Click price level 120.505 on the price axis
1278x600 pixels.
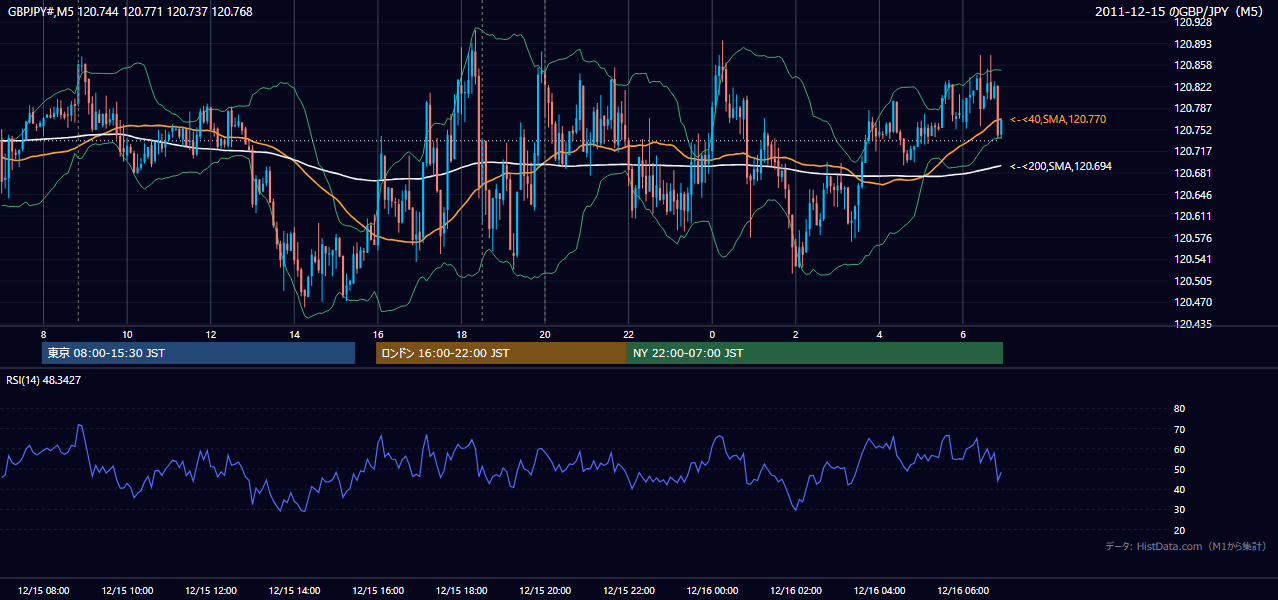click(x=1192, y=281)
